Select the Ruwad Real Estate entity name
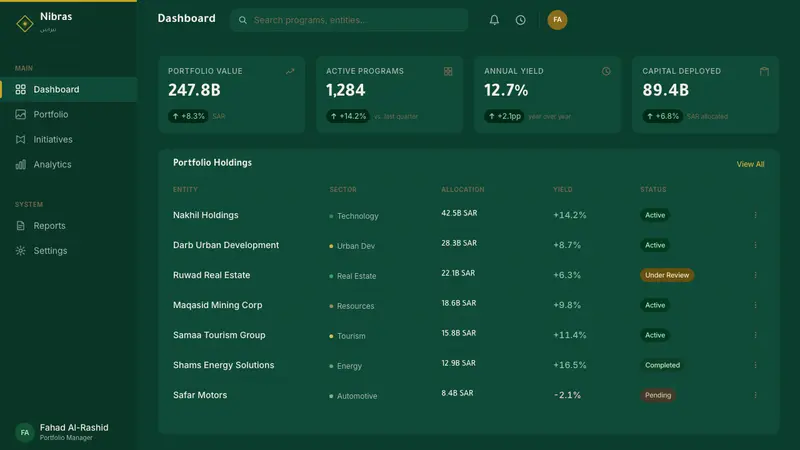 212,275
